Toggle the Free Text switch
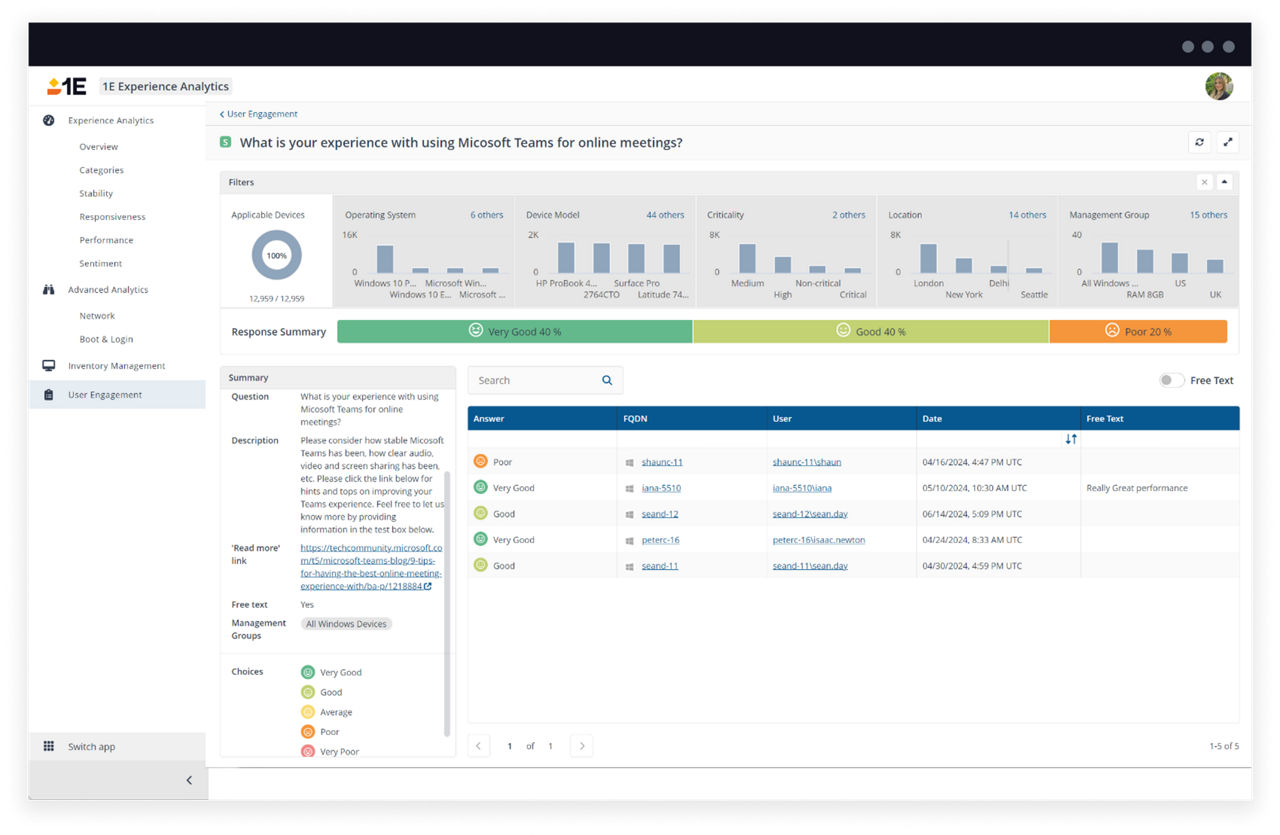This screenshot has width=1280, height=835. 1171,380
